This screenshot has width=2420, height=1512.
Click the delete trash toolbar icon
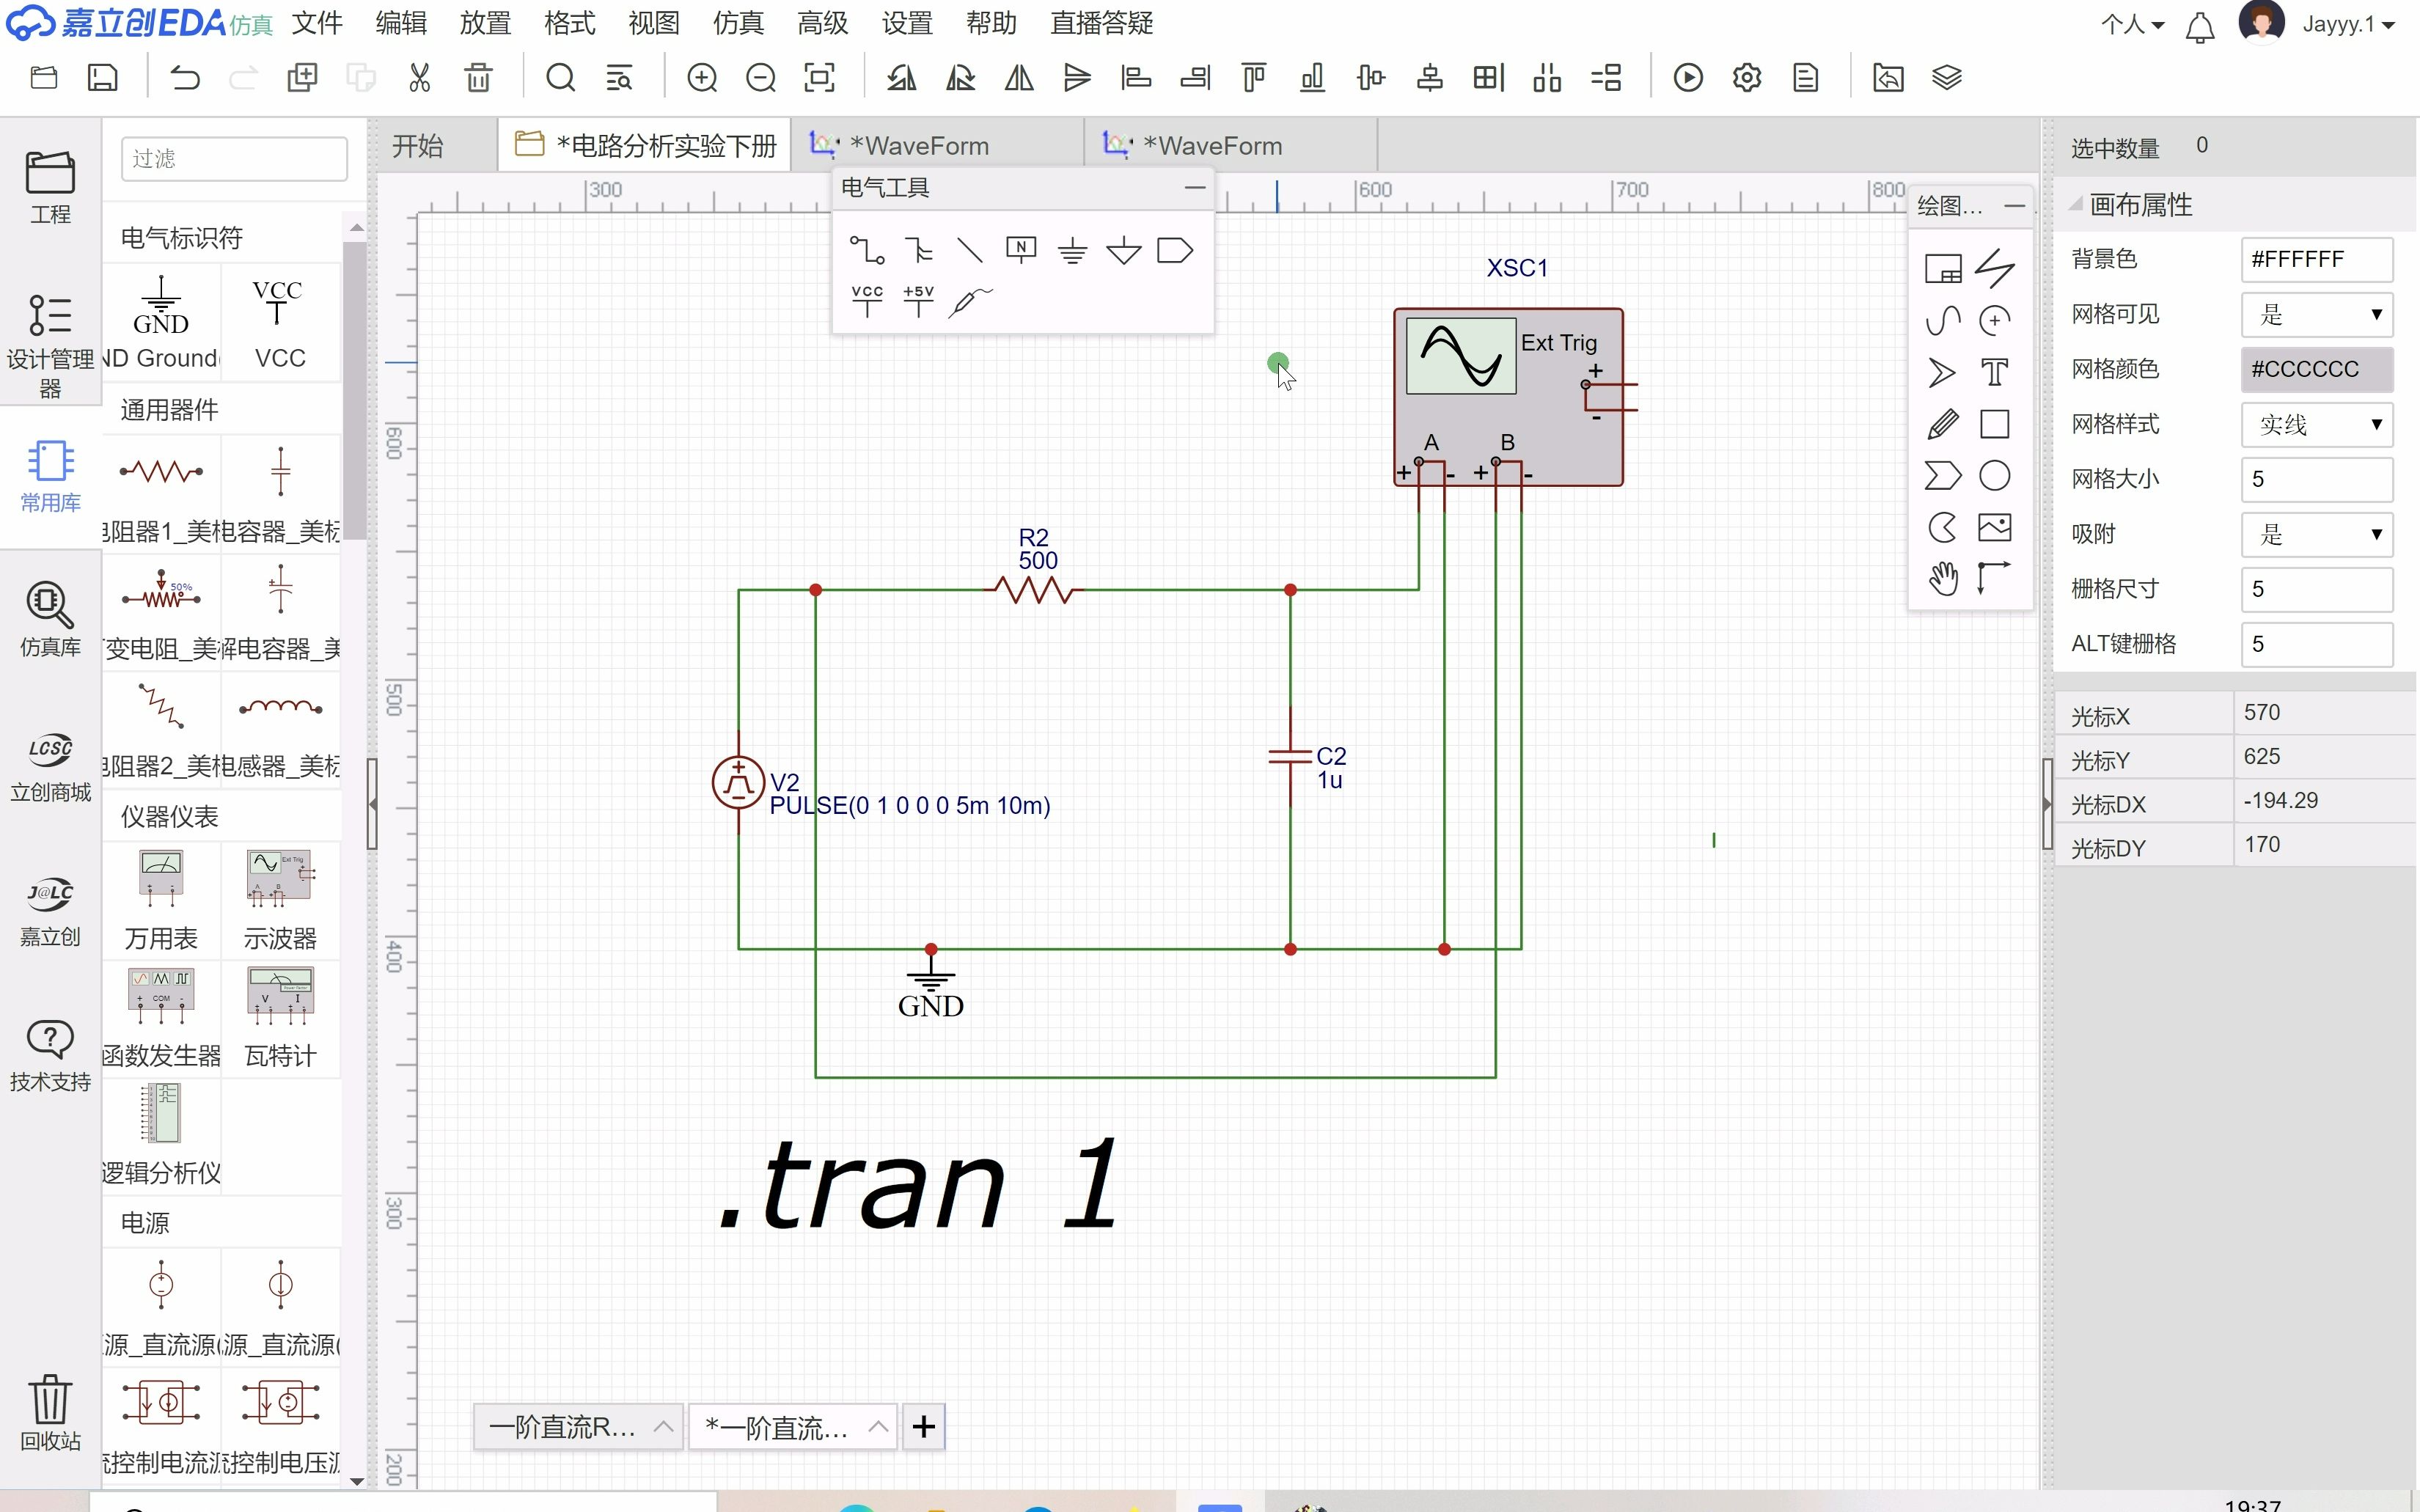point(478,78)
